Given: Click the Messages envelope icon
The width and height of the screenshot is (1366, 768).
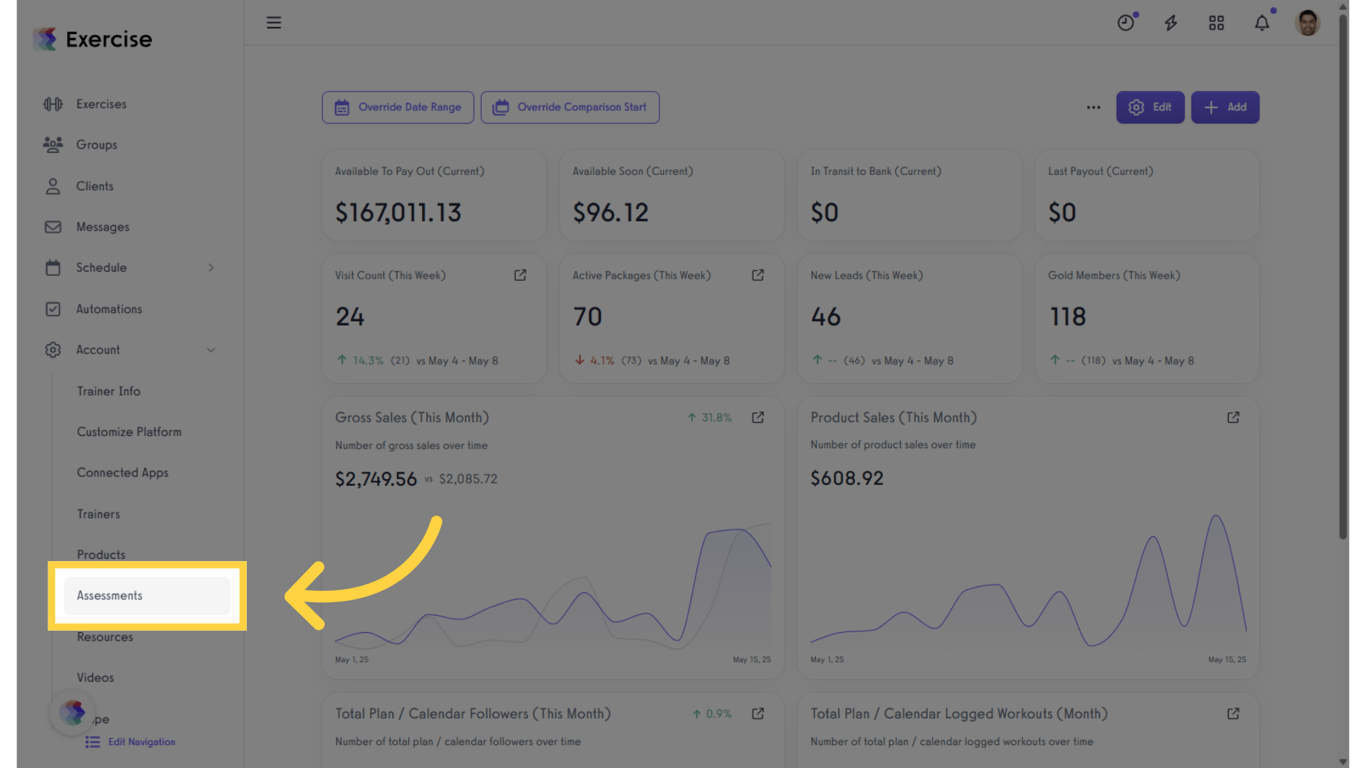Looking at the screenshot, I should click(53, 227).
